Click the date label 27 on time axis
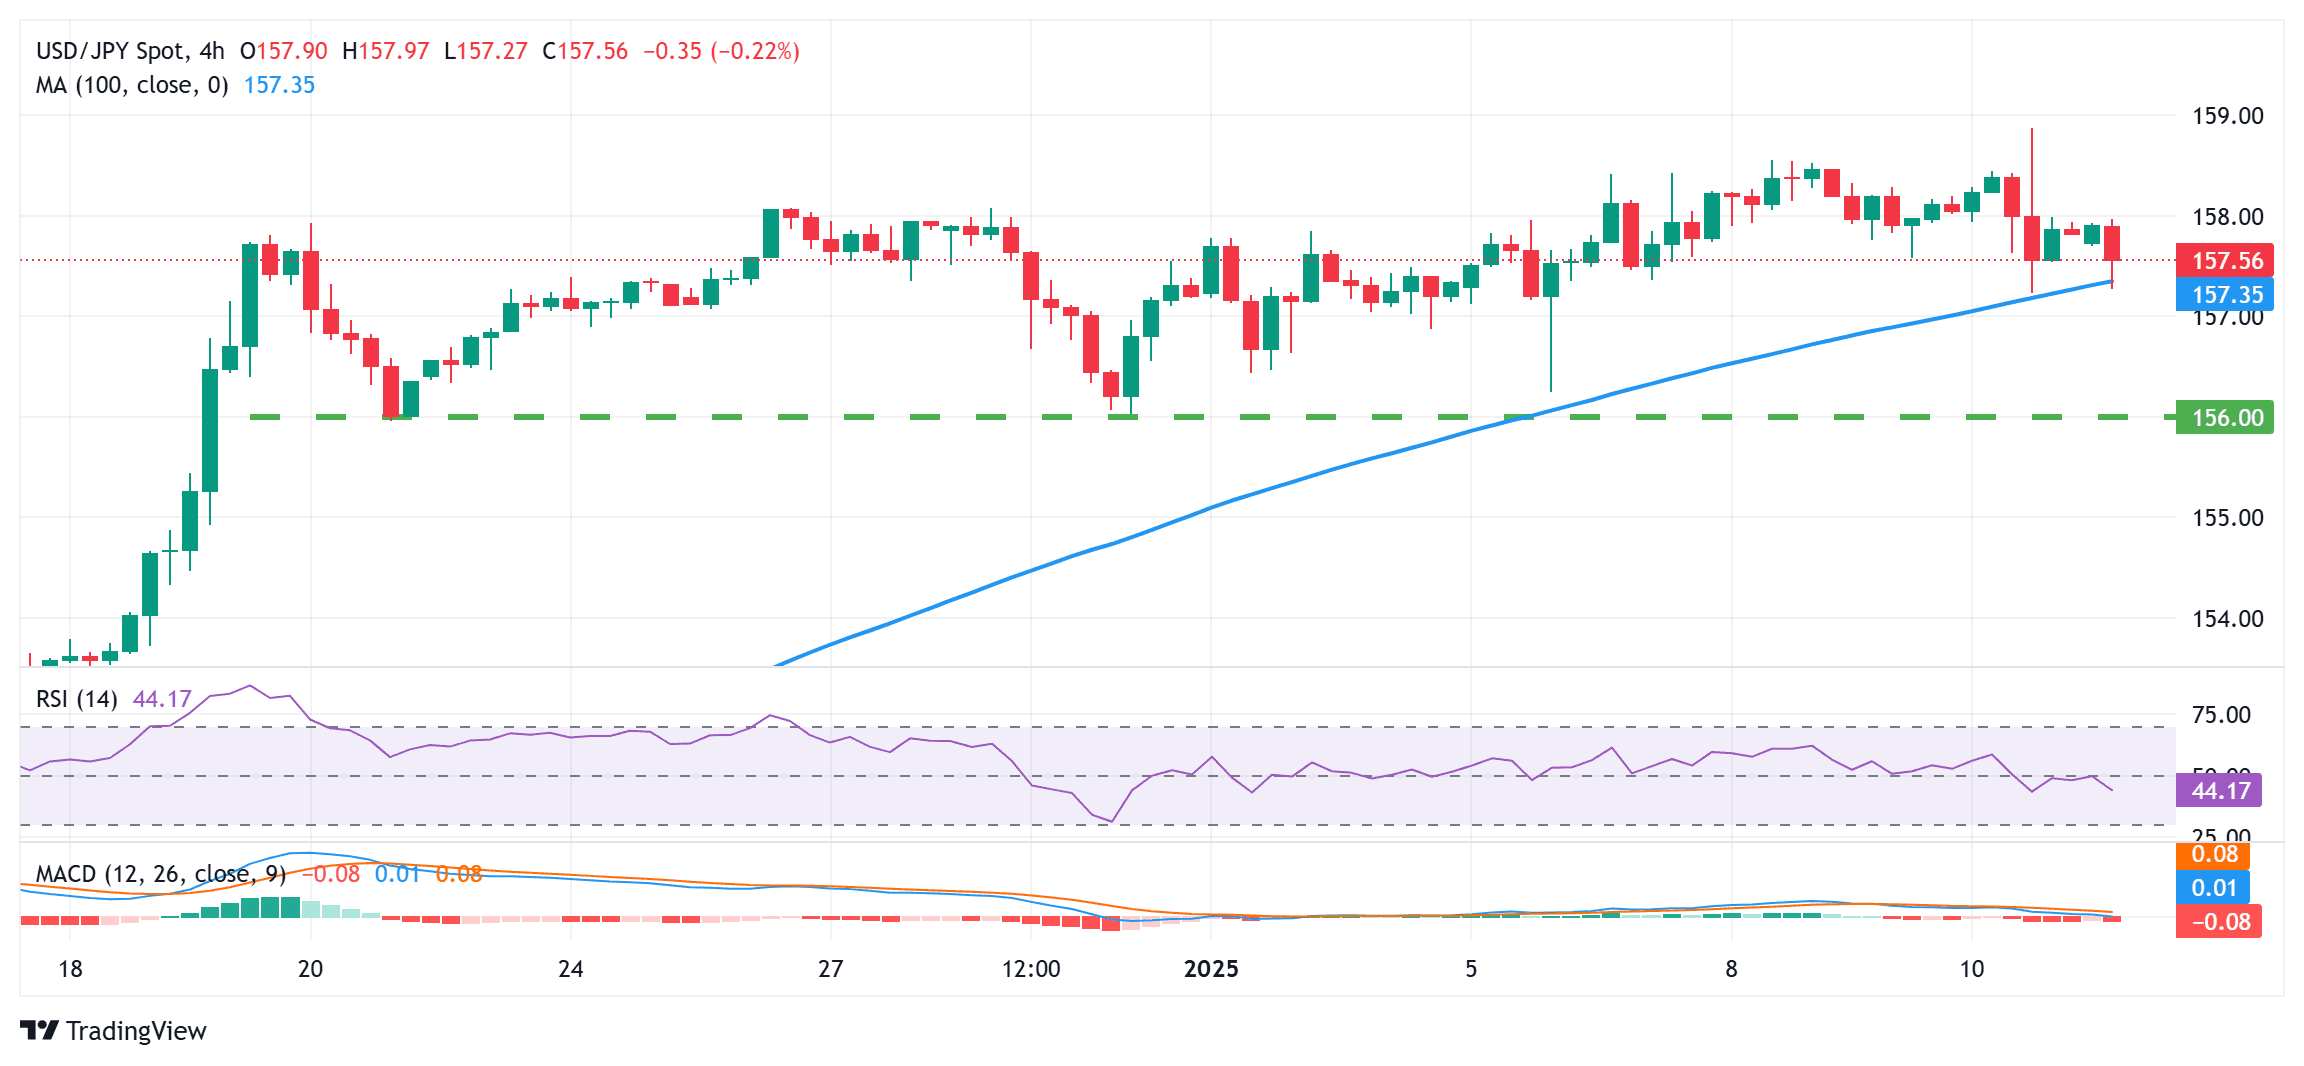 coord(831,969)
